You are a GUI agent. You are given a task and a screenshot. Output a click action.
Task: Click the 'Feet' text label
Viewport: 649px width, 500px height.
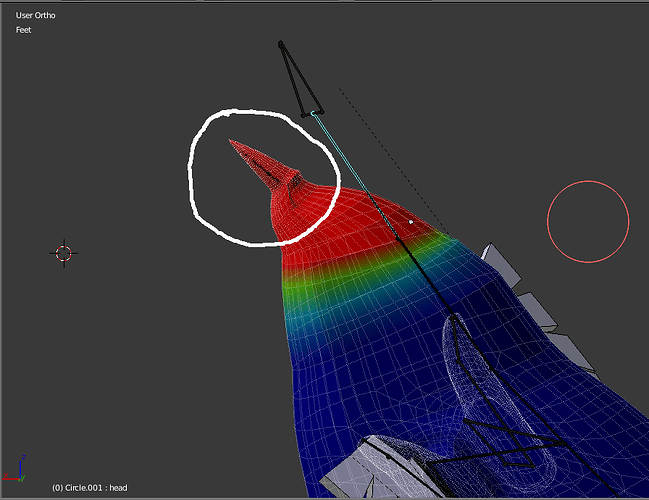click(x=24, y=30)
